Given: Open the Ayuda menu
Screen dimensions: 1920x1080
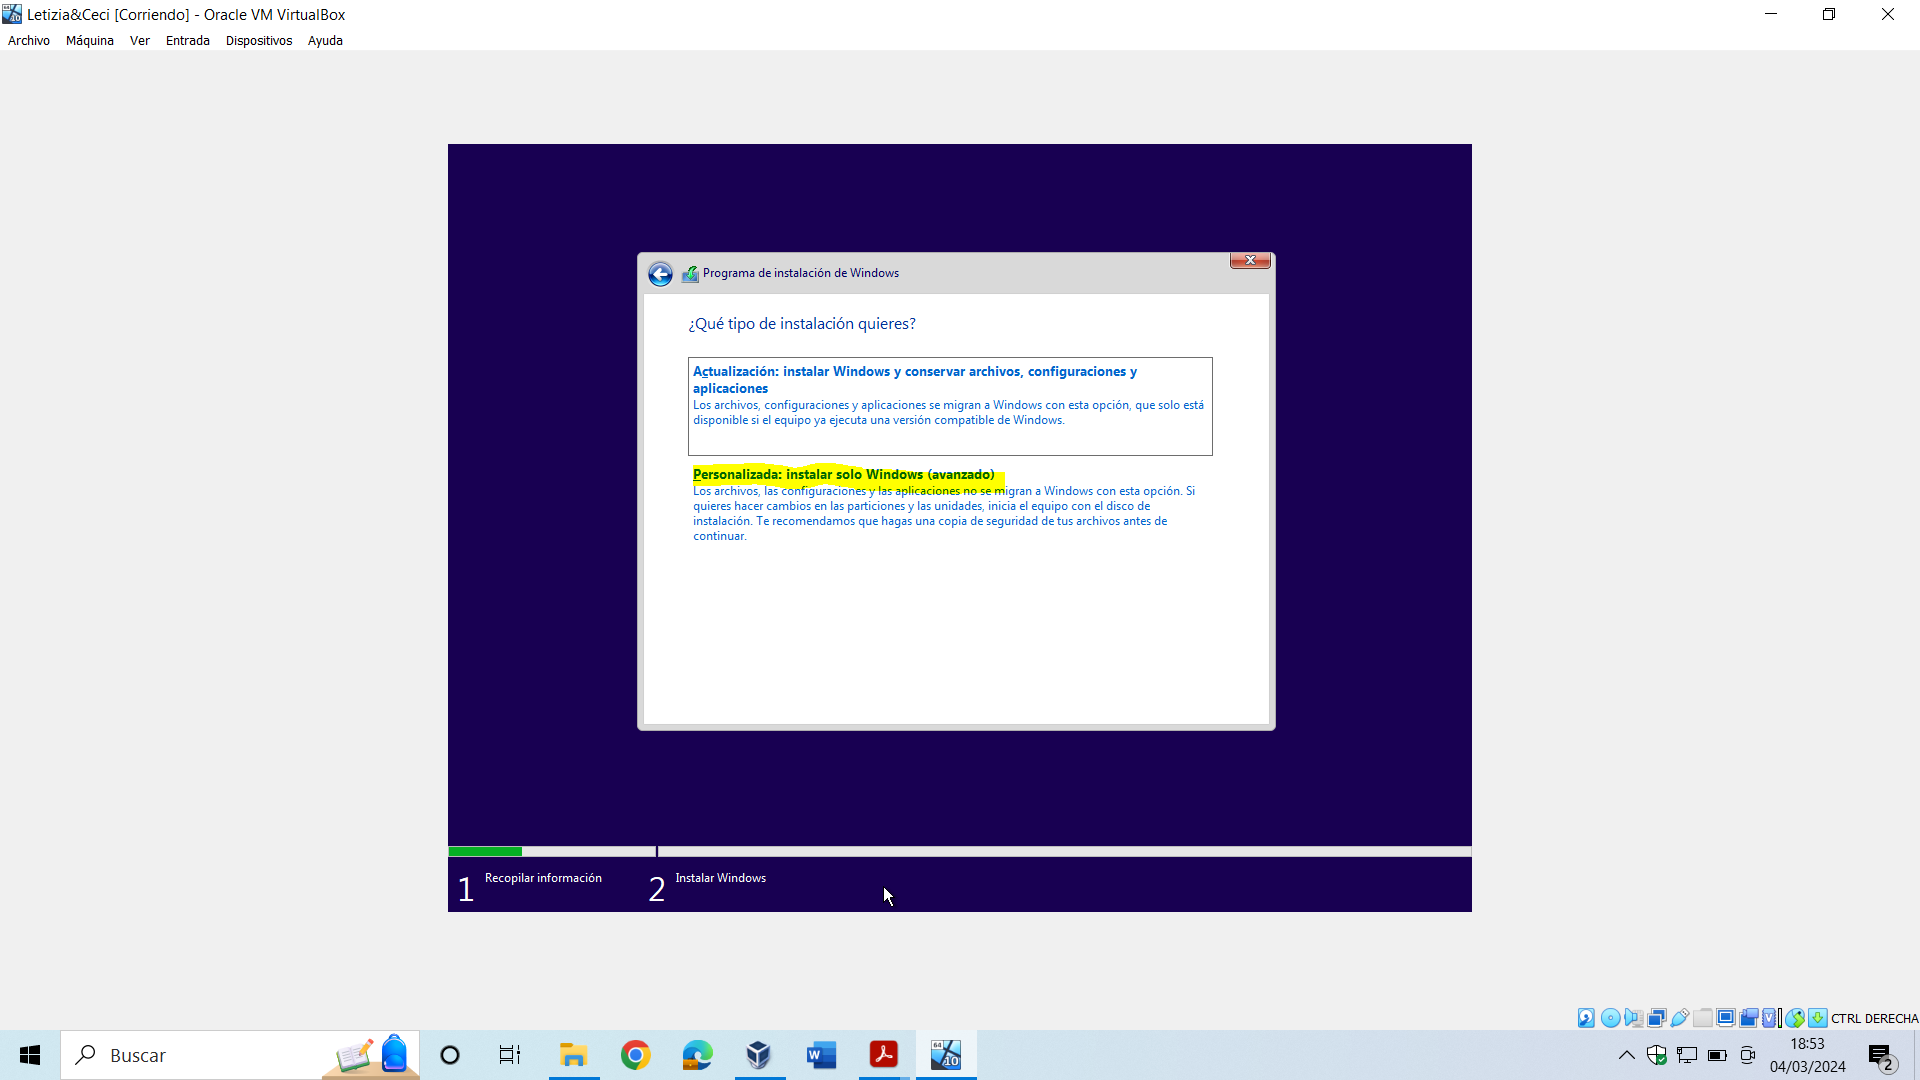Looking at the screenshot, I should coord(325,41).
